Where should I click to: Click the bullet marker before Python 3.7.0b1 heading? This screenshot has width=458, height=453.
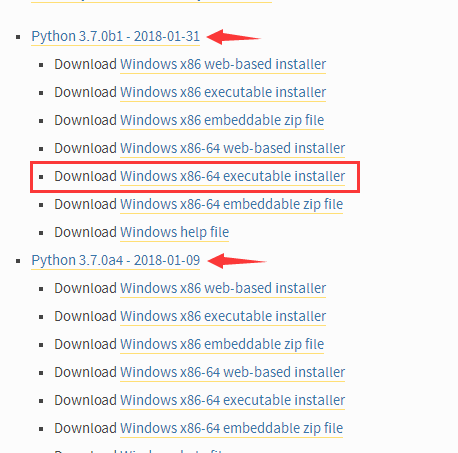(x=18, y=37)
